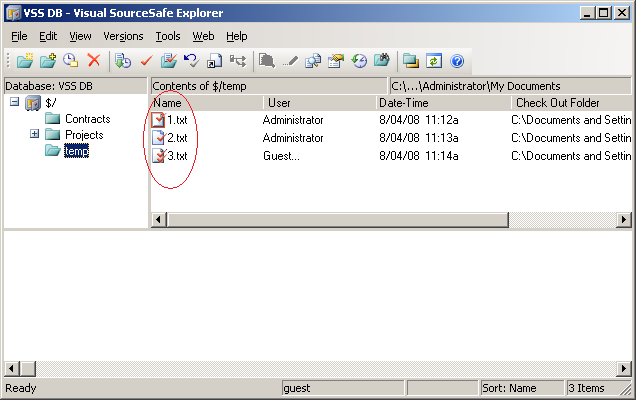Expand the Projects folder tree node

pyautogui.click(x=34, y=135)
